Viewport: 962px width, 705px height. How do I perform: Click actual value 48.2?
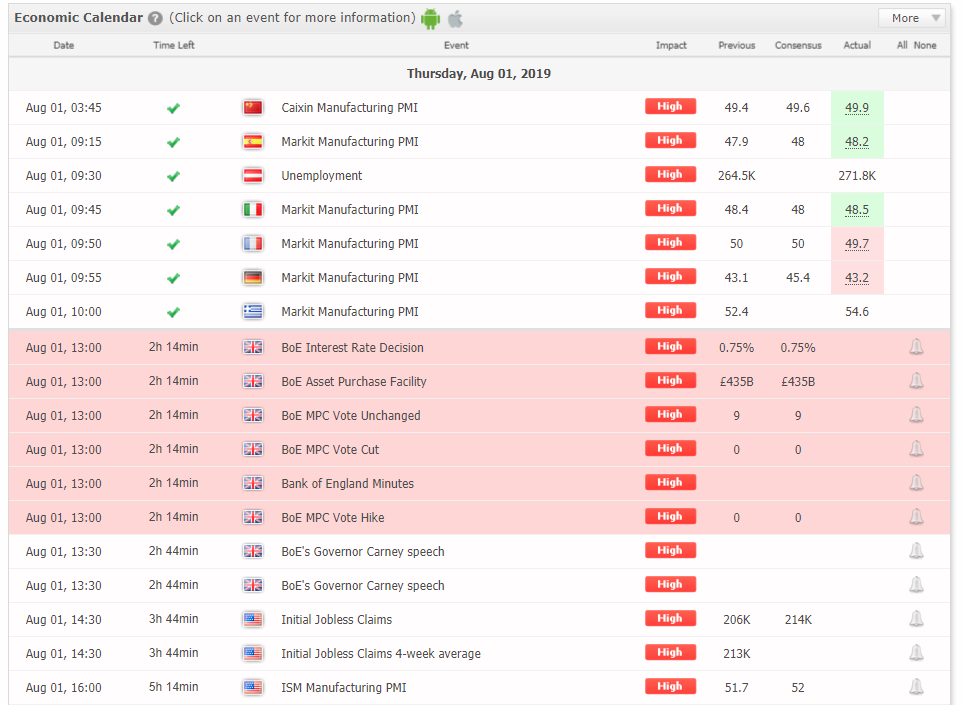pyautogui.click(x=857, y=142)
